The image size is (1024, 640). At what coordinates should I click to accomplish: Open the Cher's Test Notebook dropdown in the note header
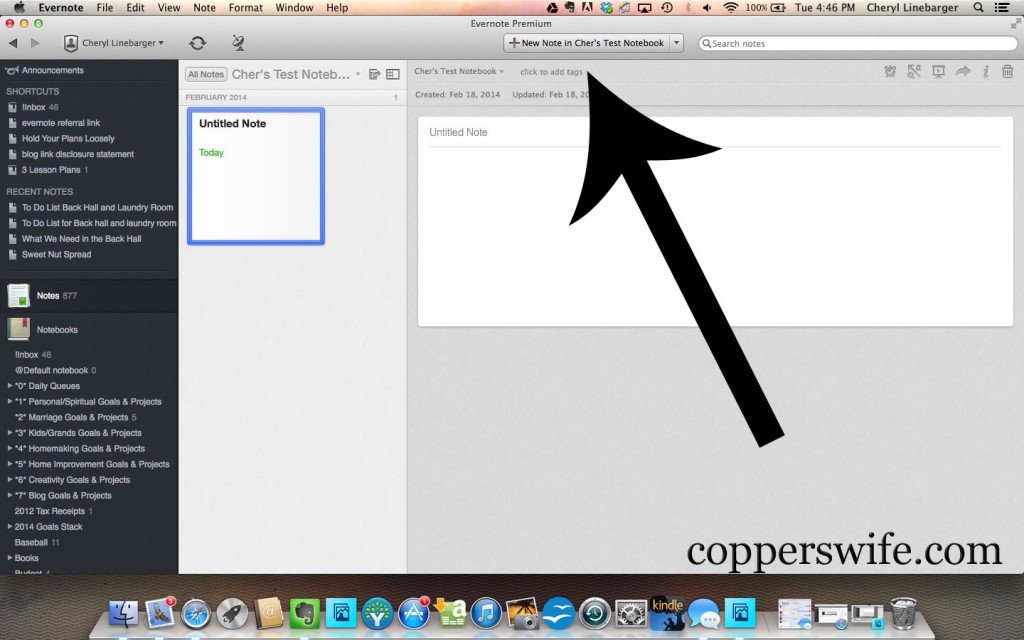(459, 71)
